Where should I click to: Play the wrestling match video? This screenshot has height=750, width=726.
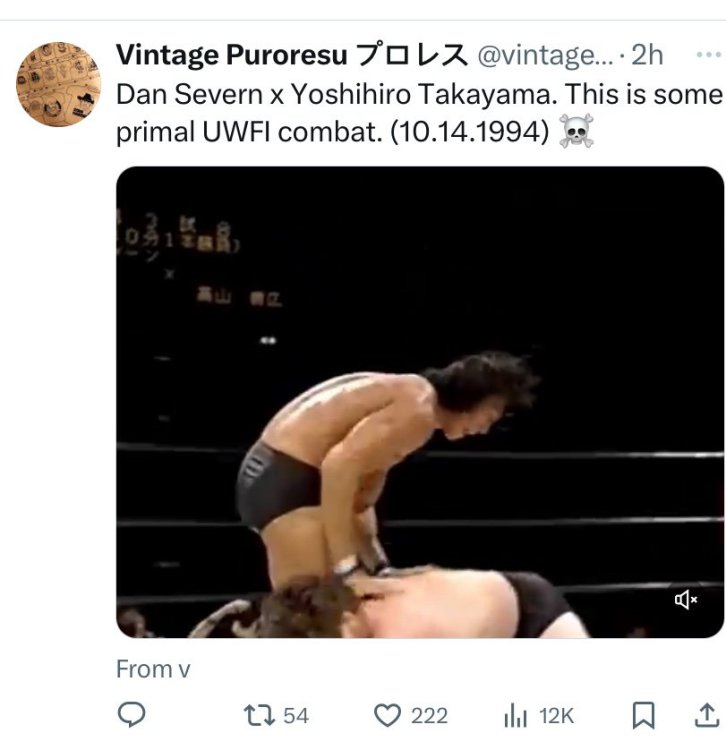click(420, 402)
